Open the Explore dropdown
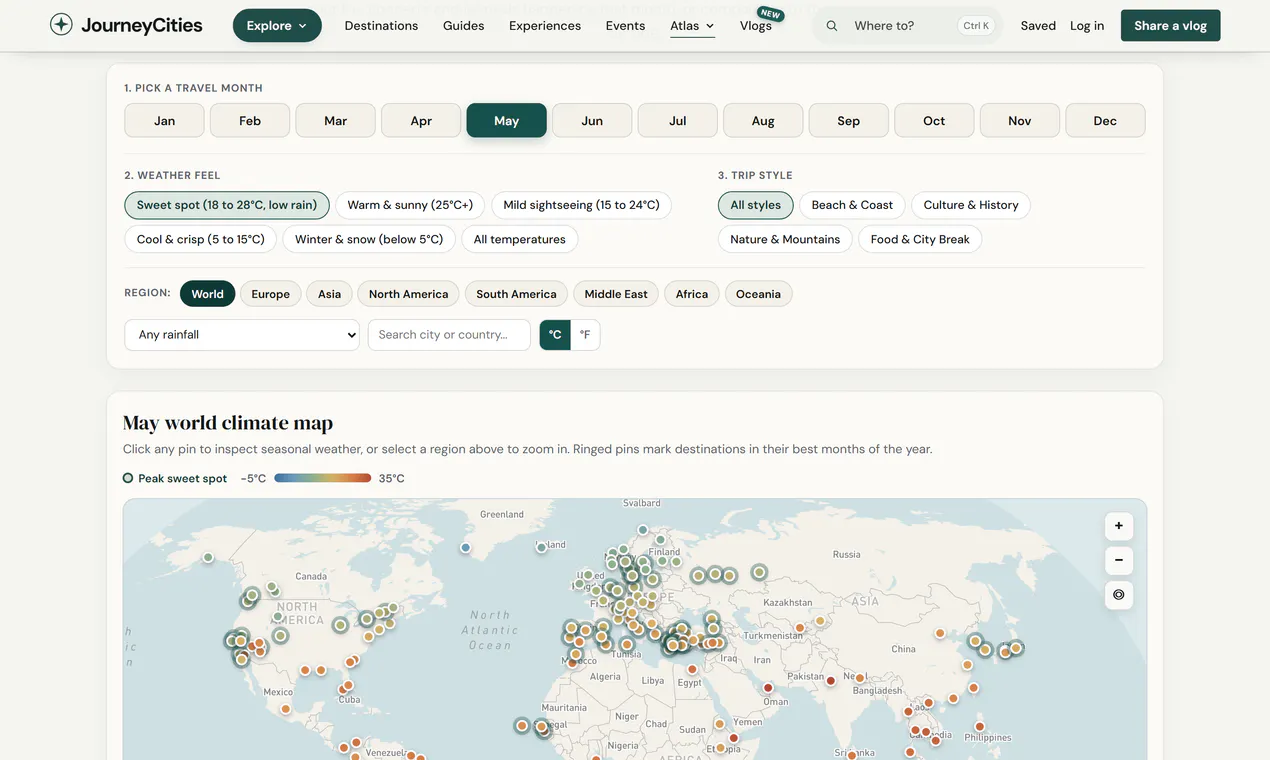The height and width of the screenshot is (760, 1270). 277,26
